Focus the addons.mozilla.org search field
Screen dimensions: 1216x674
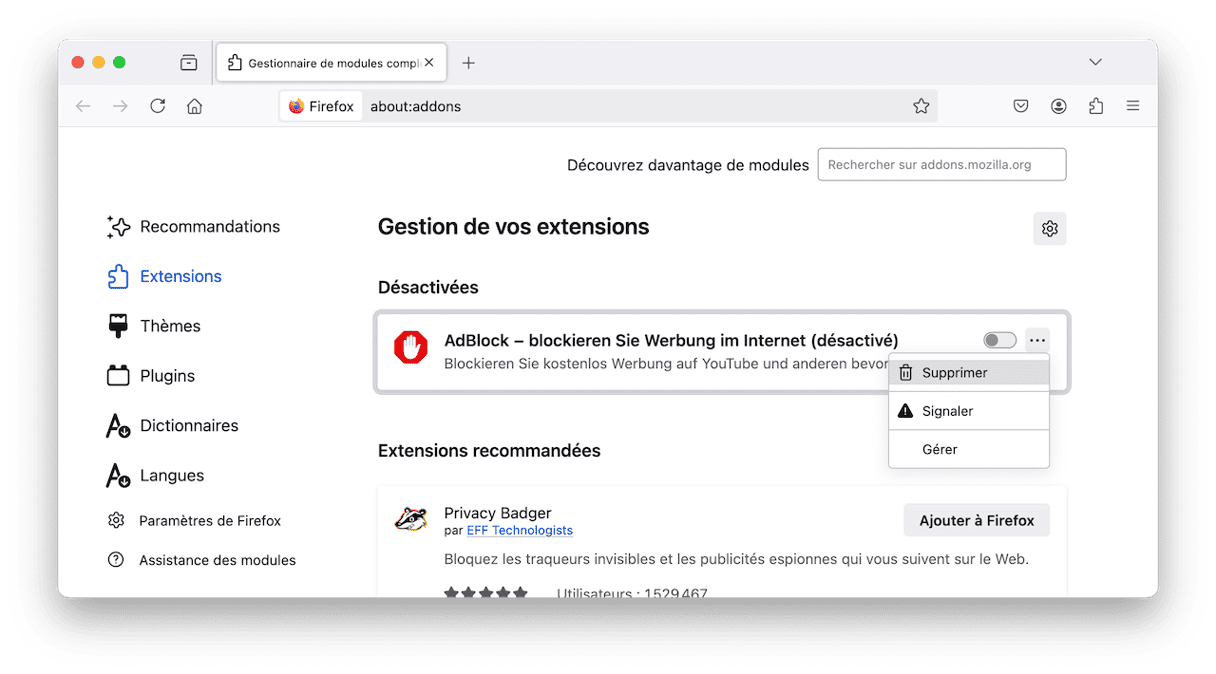tap(942, 165)
